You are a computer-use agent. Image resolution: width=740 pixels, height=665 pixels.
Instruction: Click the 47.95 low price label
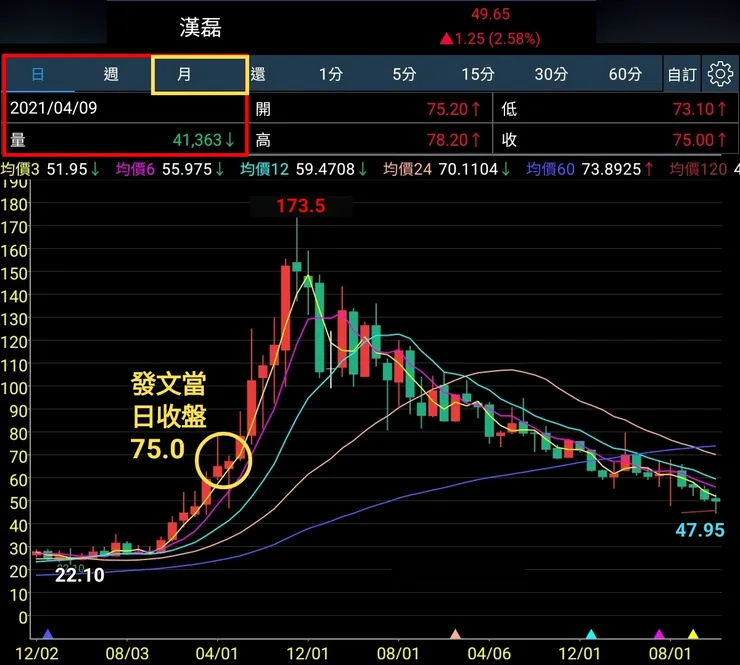pos(700,530)
